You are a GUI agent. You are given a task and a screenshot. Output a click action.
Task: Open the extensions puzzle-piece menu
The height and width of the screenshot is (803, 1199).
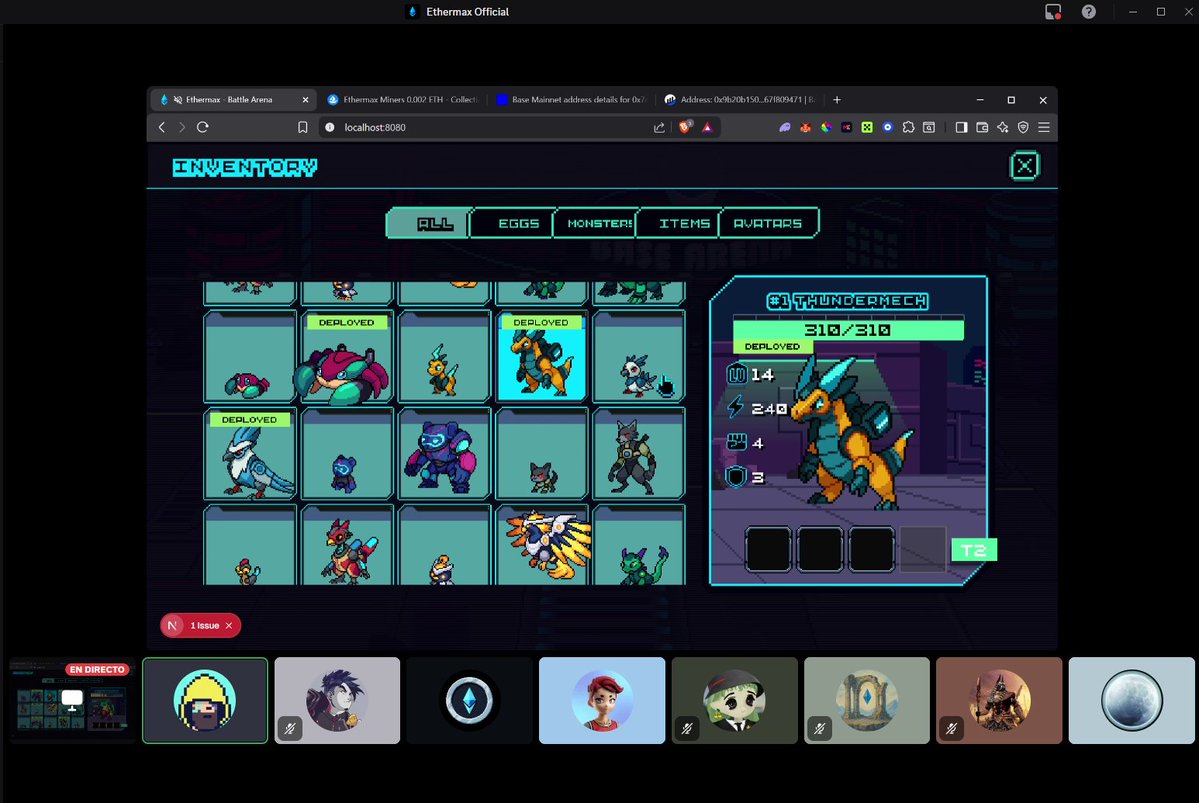click(x=908, y=127)
